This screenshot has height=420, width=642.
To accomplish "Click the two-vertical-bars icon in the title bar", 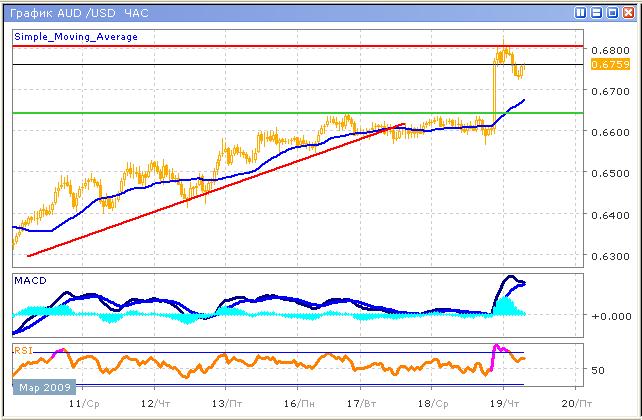I will pyautogui.click(x=582, y=13).
